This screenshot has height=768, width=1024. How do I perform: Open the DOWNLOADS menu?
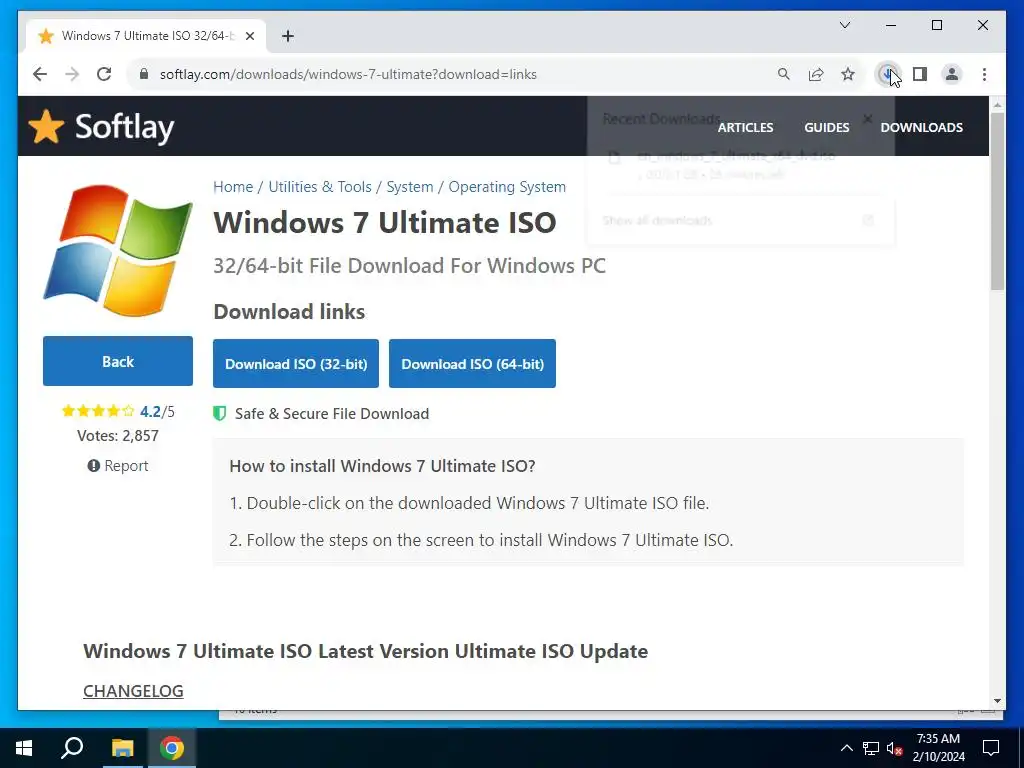[921, 127]
